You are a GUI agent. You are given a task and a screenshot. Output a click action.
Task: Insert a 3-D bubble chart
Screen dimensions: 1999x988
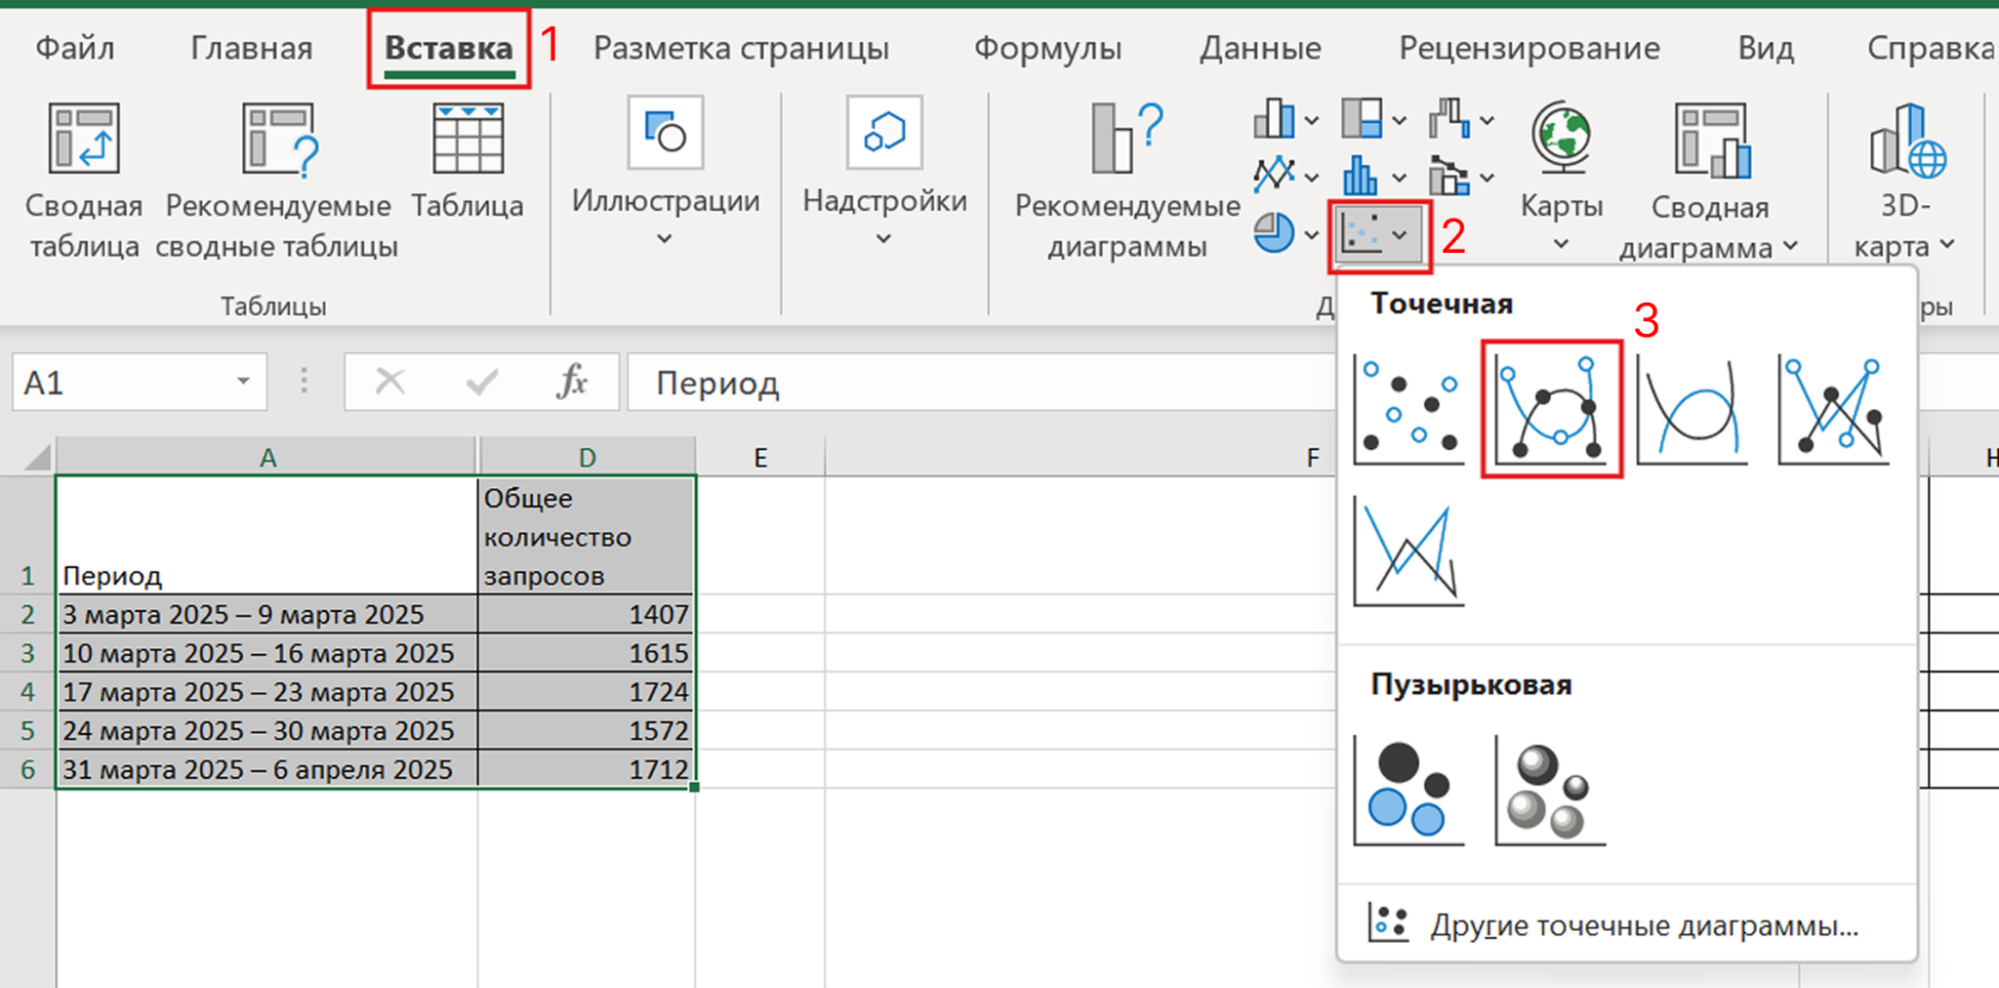tap(1550, 790)
